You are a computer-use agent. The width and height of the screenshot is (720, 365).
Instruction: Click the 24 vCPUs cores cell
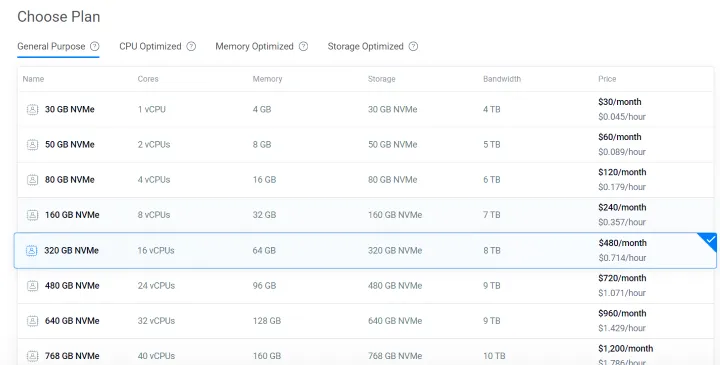(156, 286)
